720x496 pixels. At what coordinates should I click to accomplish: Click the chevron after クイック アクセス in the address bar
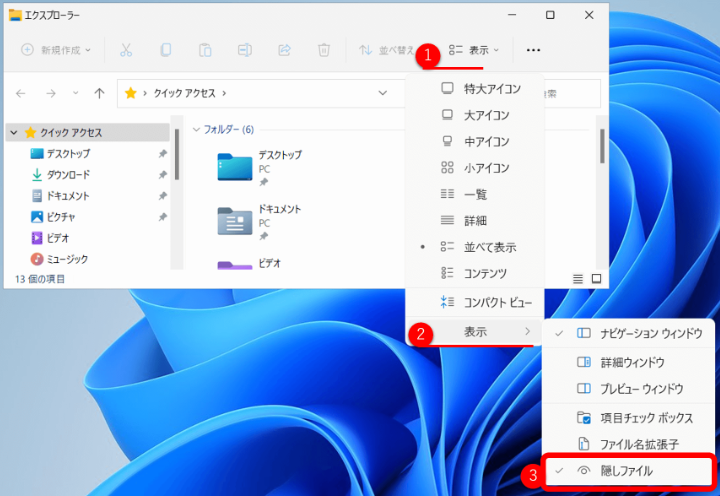point(224,93)
